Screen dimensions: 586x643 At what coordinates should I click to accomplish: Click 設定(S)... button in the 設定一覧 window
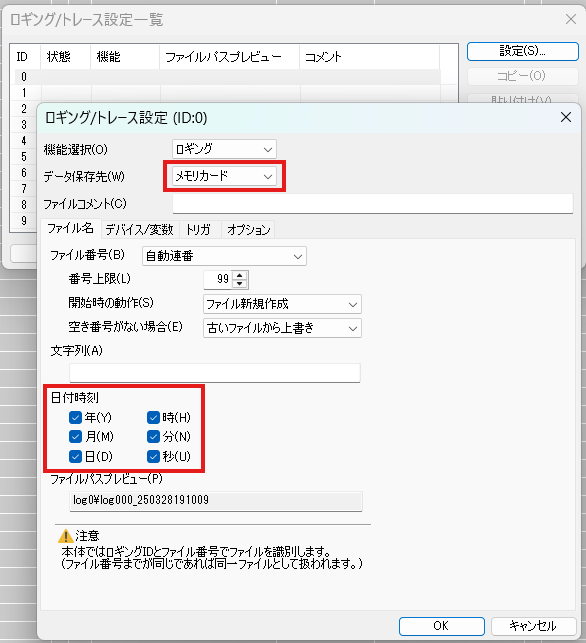tap(522, 51)
